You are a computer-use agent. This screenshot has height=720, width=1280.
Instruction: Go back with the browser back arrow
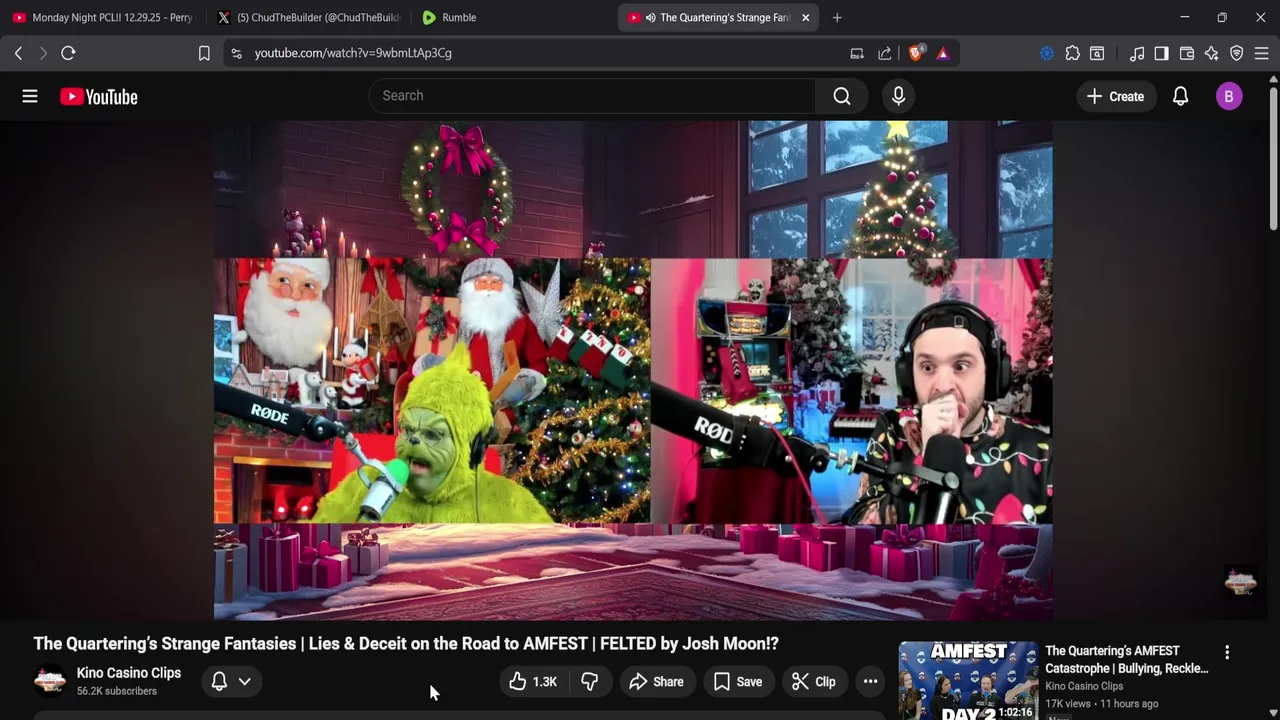(18, 53)
